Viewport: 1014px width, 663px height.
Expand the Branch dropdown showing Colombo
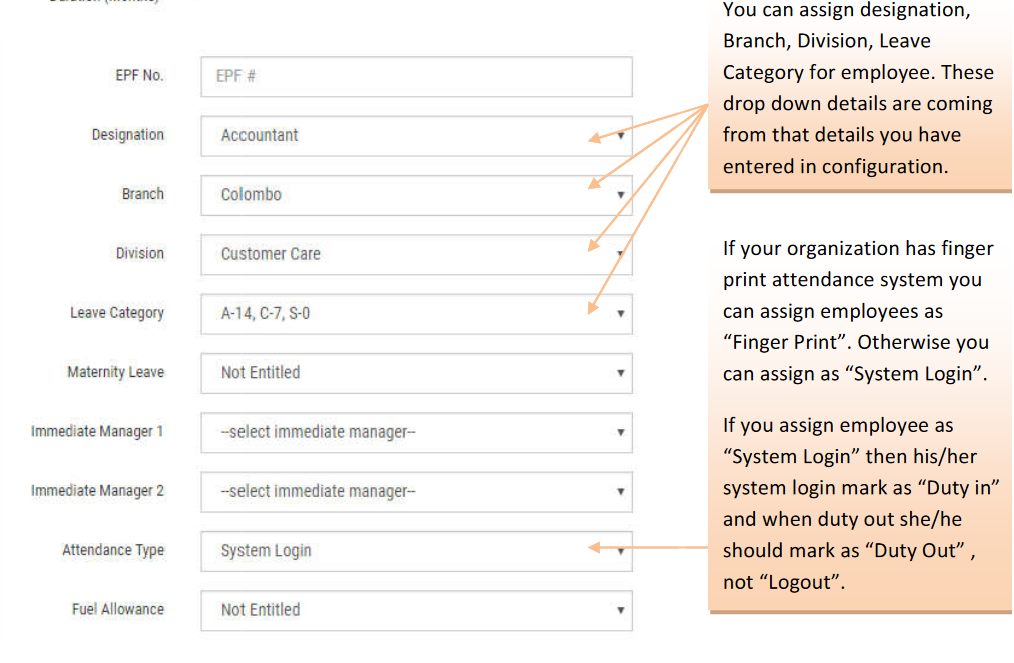[x=416, y=195]
